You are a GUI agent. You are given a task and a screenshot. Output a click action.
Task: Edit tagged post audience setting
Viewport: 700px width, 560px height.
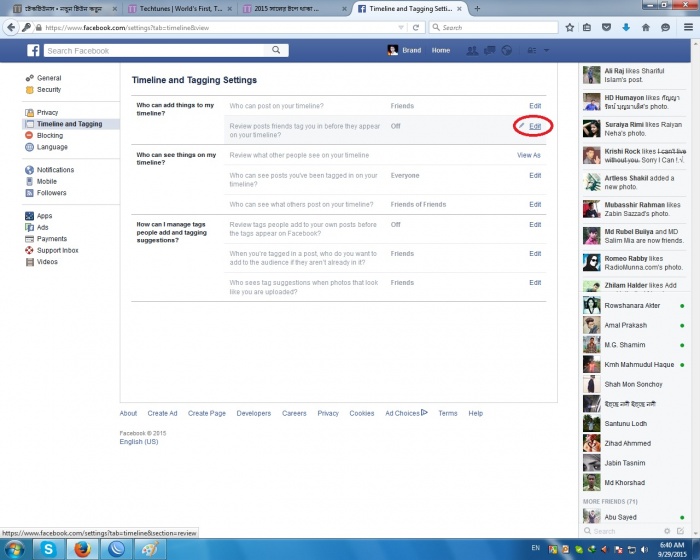tap(535, 254)
